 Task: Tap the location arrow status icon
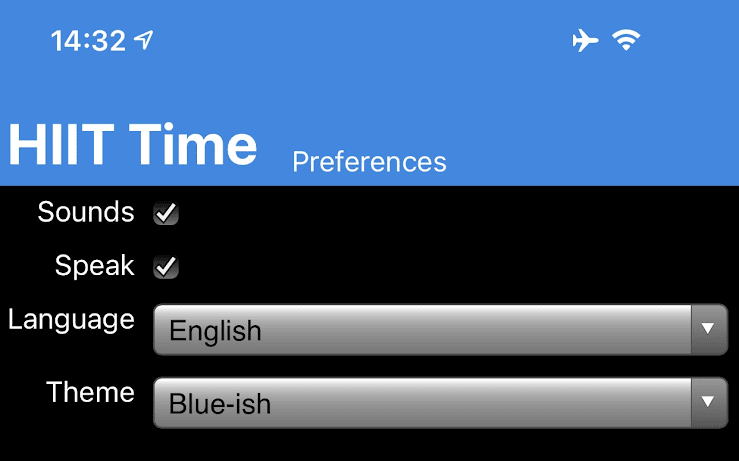(x=144, y=40)
